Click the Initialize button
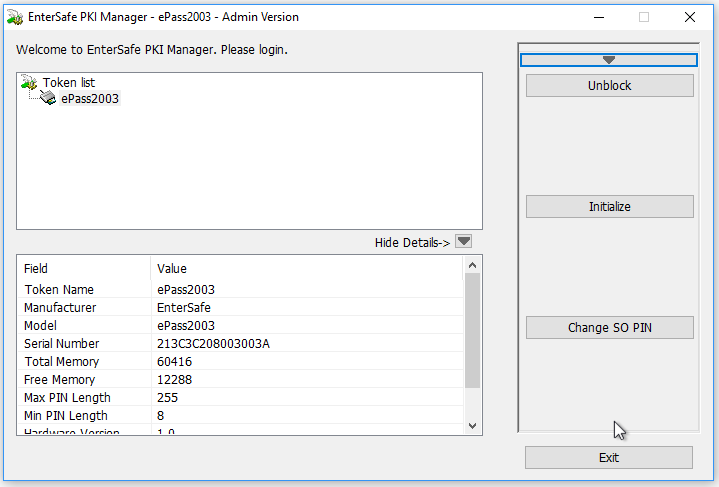This screenshot has width=719, height=487. point(609,207)
